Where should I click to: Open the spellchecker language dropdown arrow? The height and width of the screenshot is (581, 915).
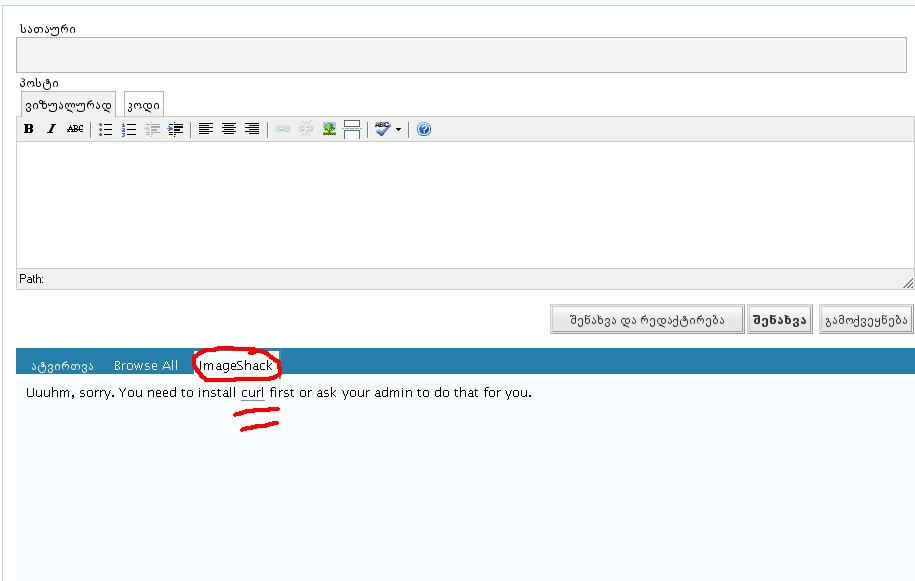tap(399, 130)
